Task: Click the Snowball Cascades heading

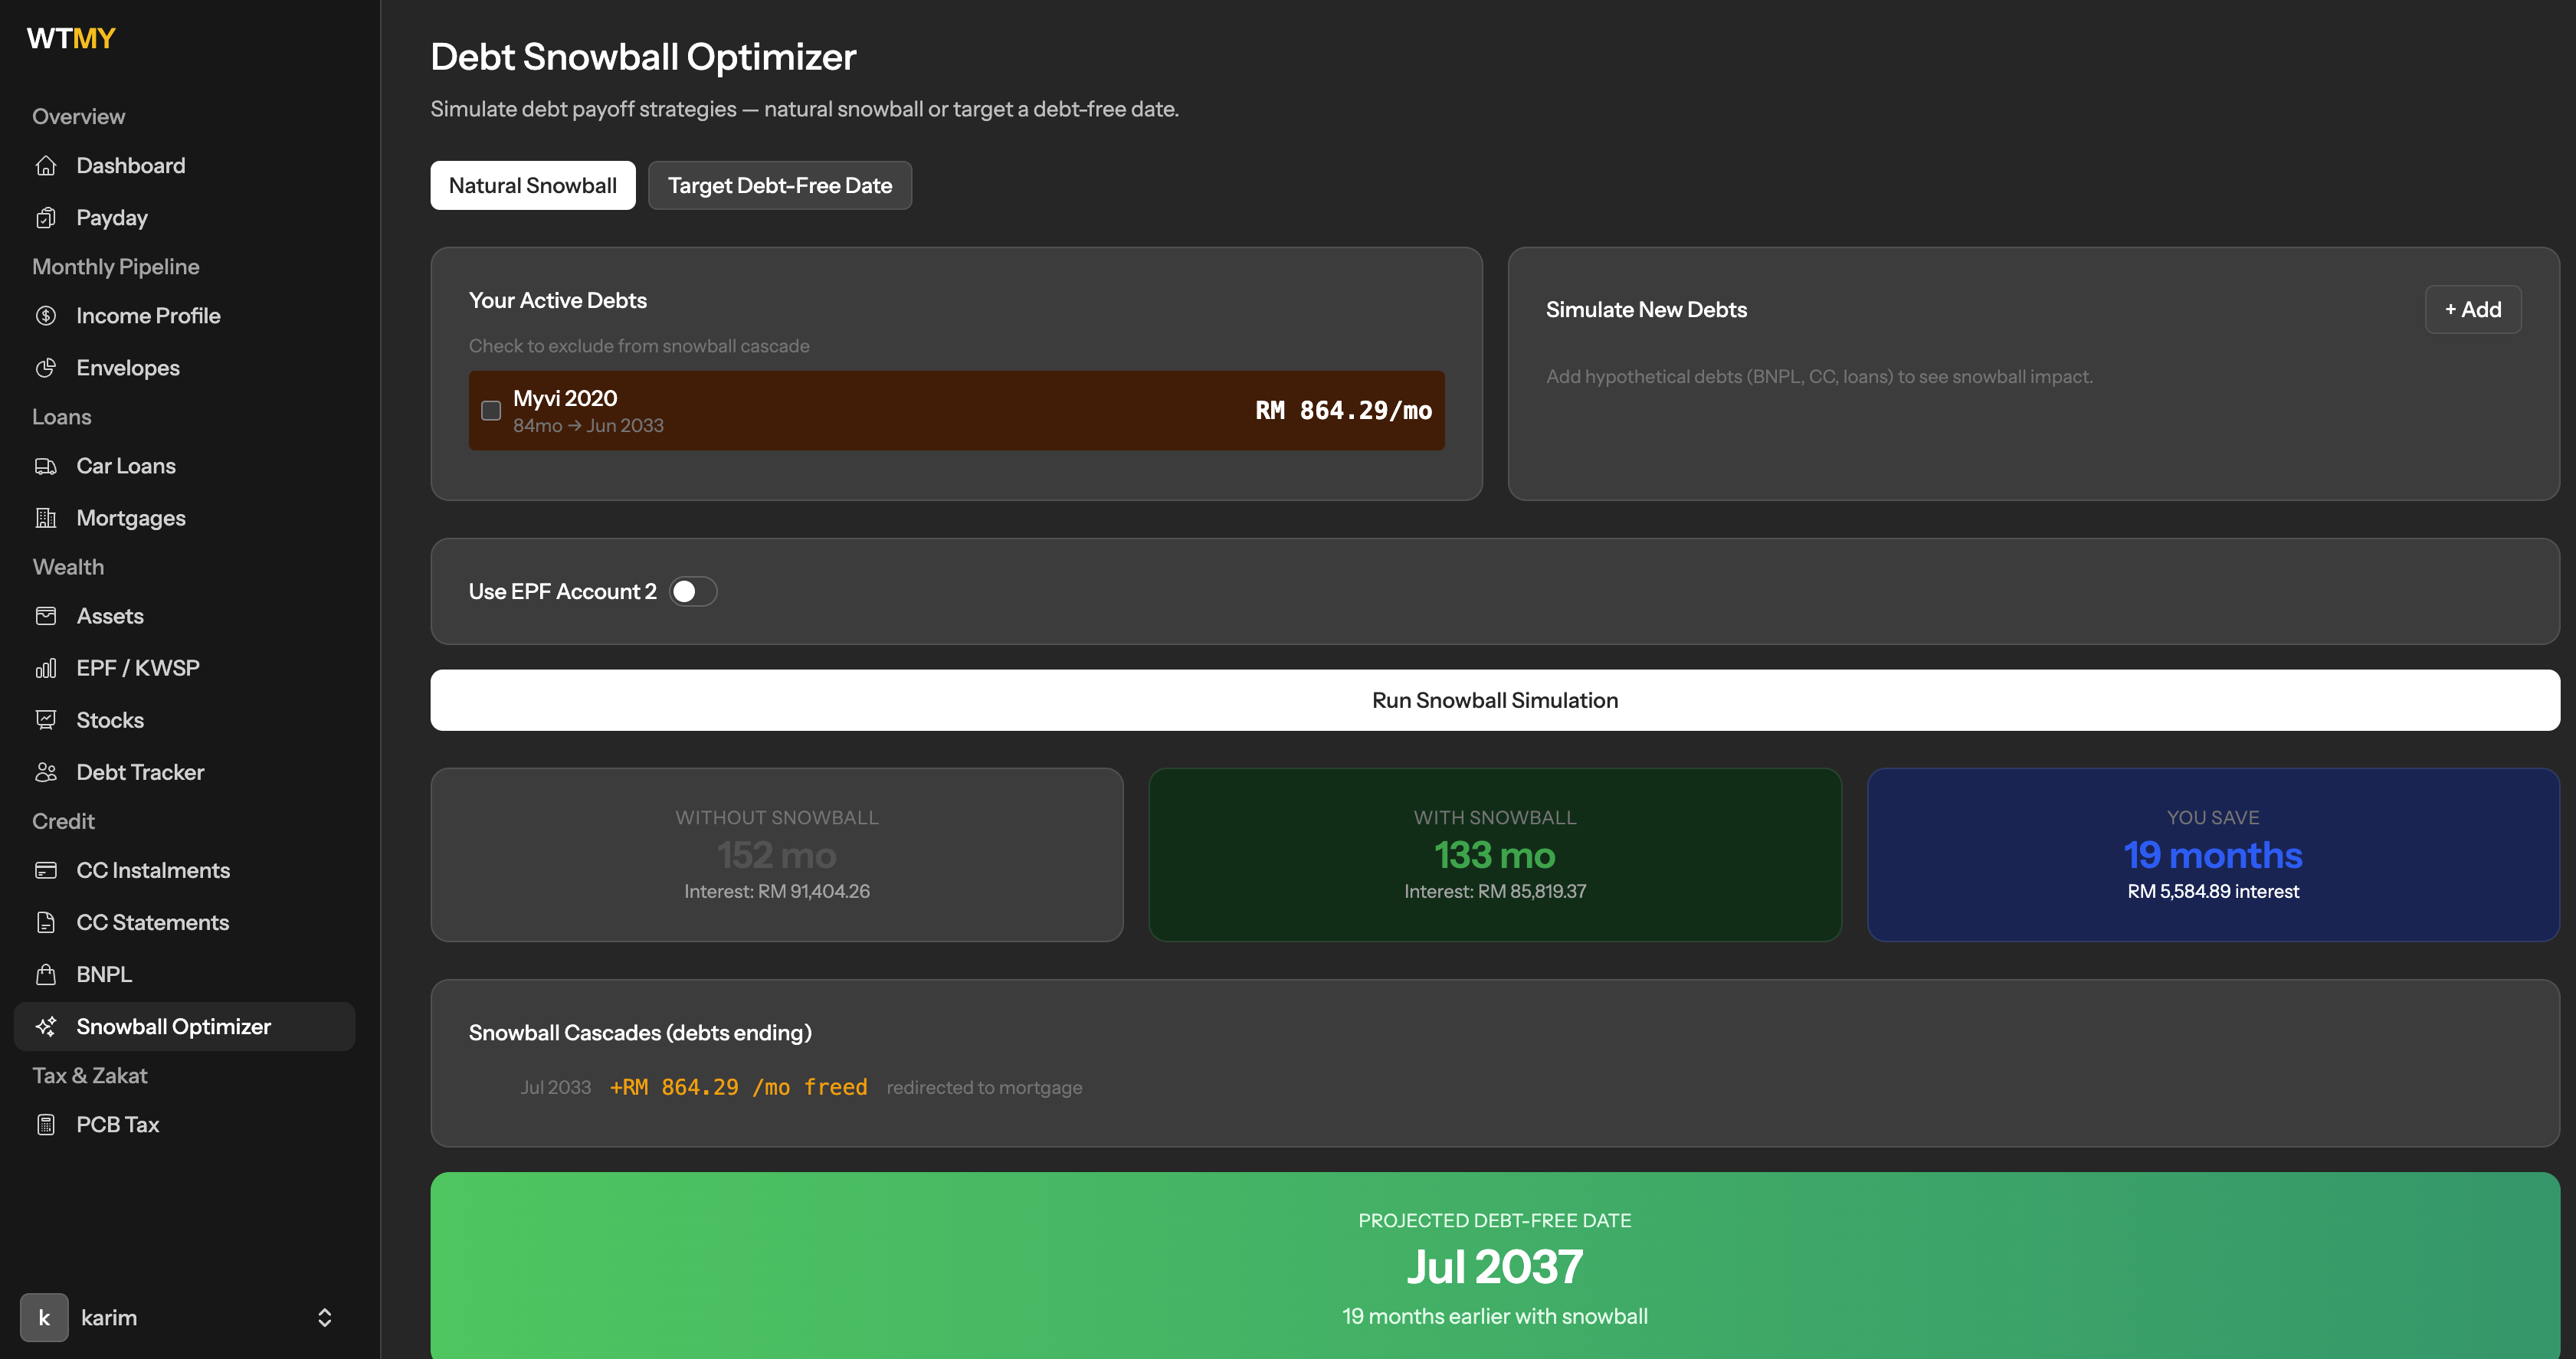Action: coord(640,1033)
